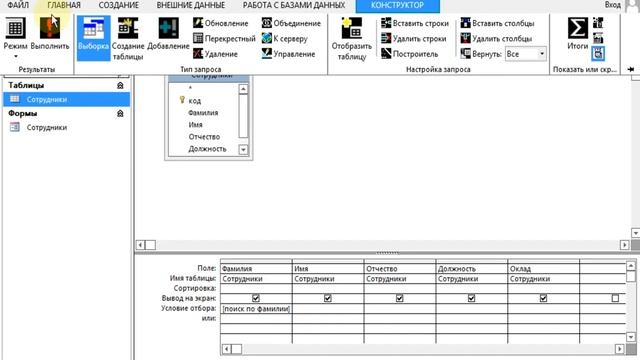This screenshot has width=640, height=360.
Task: Click Имя in the field list
Action: pyautogui.click(x=195, y=124)
